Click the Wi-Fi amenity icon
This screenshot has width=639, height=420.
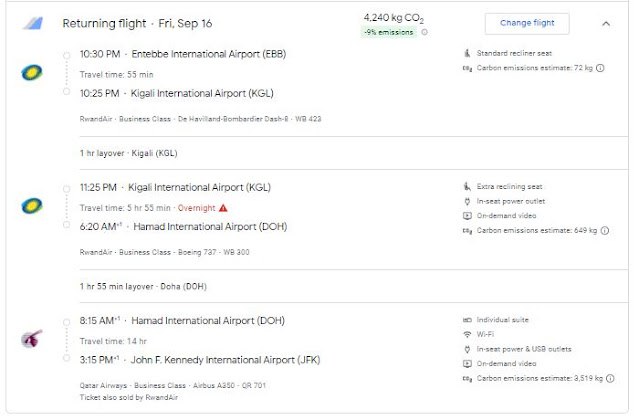click(466, 334)
